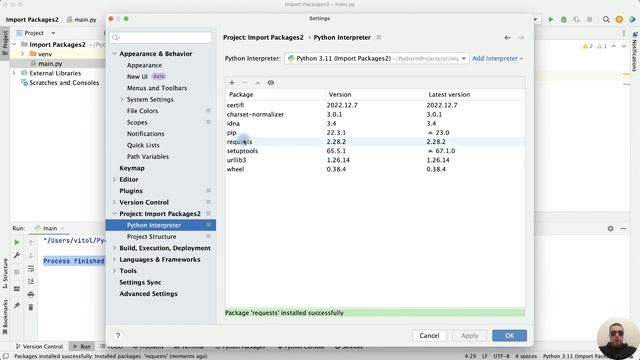Click the Apply button

pos(469,336)
